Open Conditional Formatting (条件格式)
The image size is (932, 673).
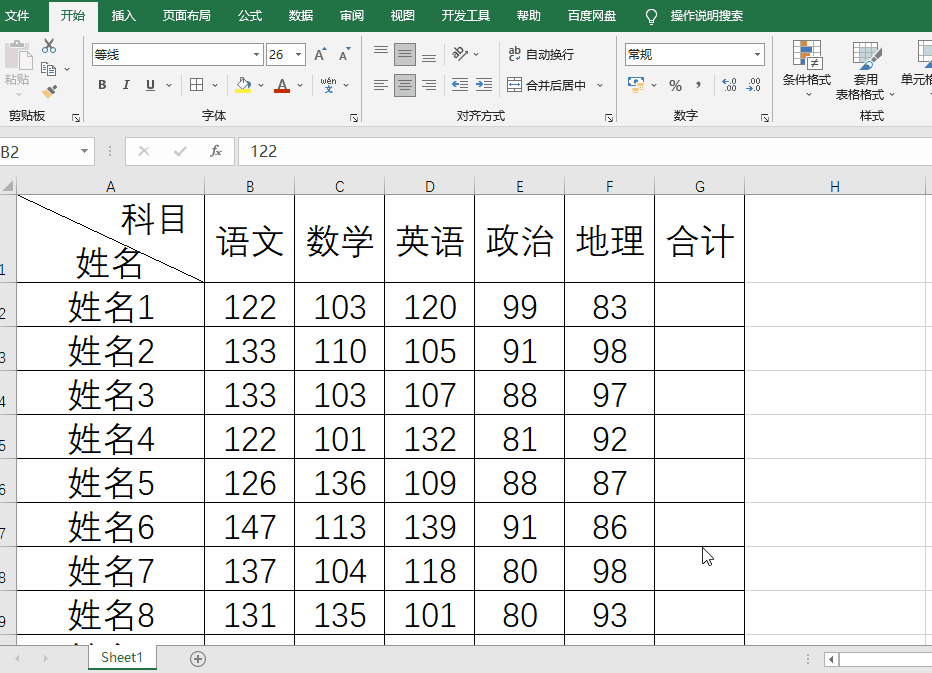click(x=807, y=69)
